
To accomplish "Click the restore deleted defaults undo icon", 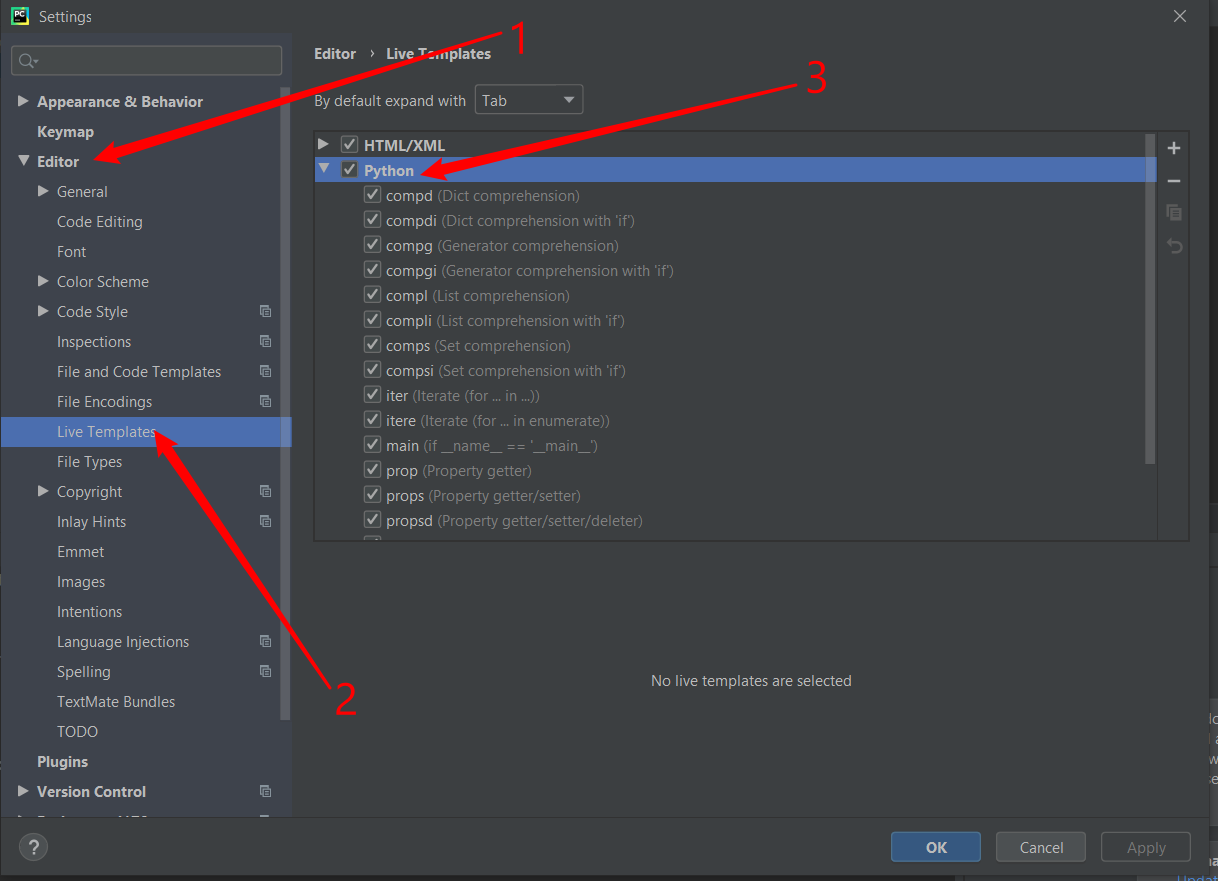I will pyautogui.click(x=1174, y=246).
